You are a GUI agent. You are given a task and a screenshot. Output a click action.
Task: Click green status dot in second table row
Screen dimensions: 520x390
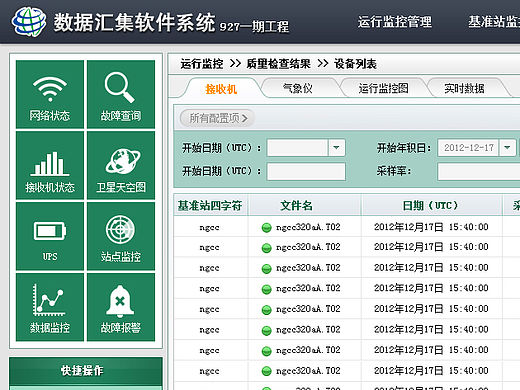pos(266,248)
